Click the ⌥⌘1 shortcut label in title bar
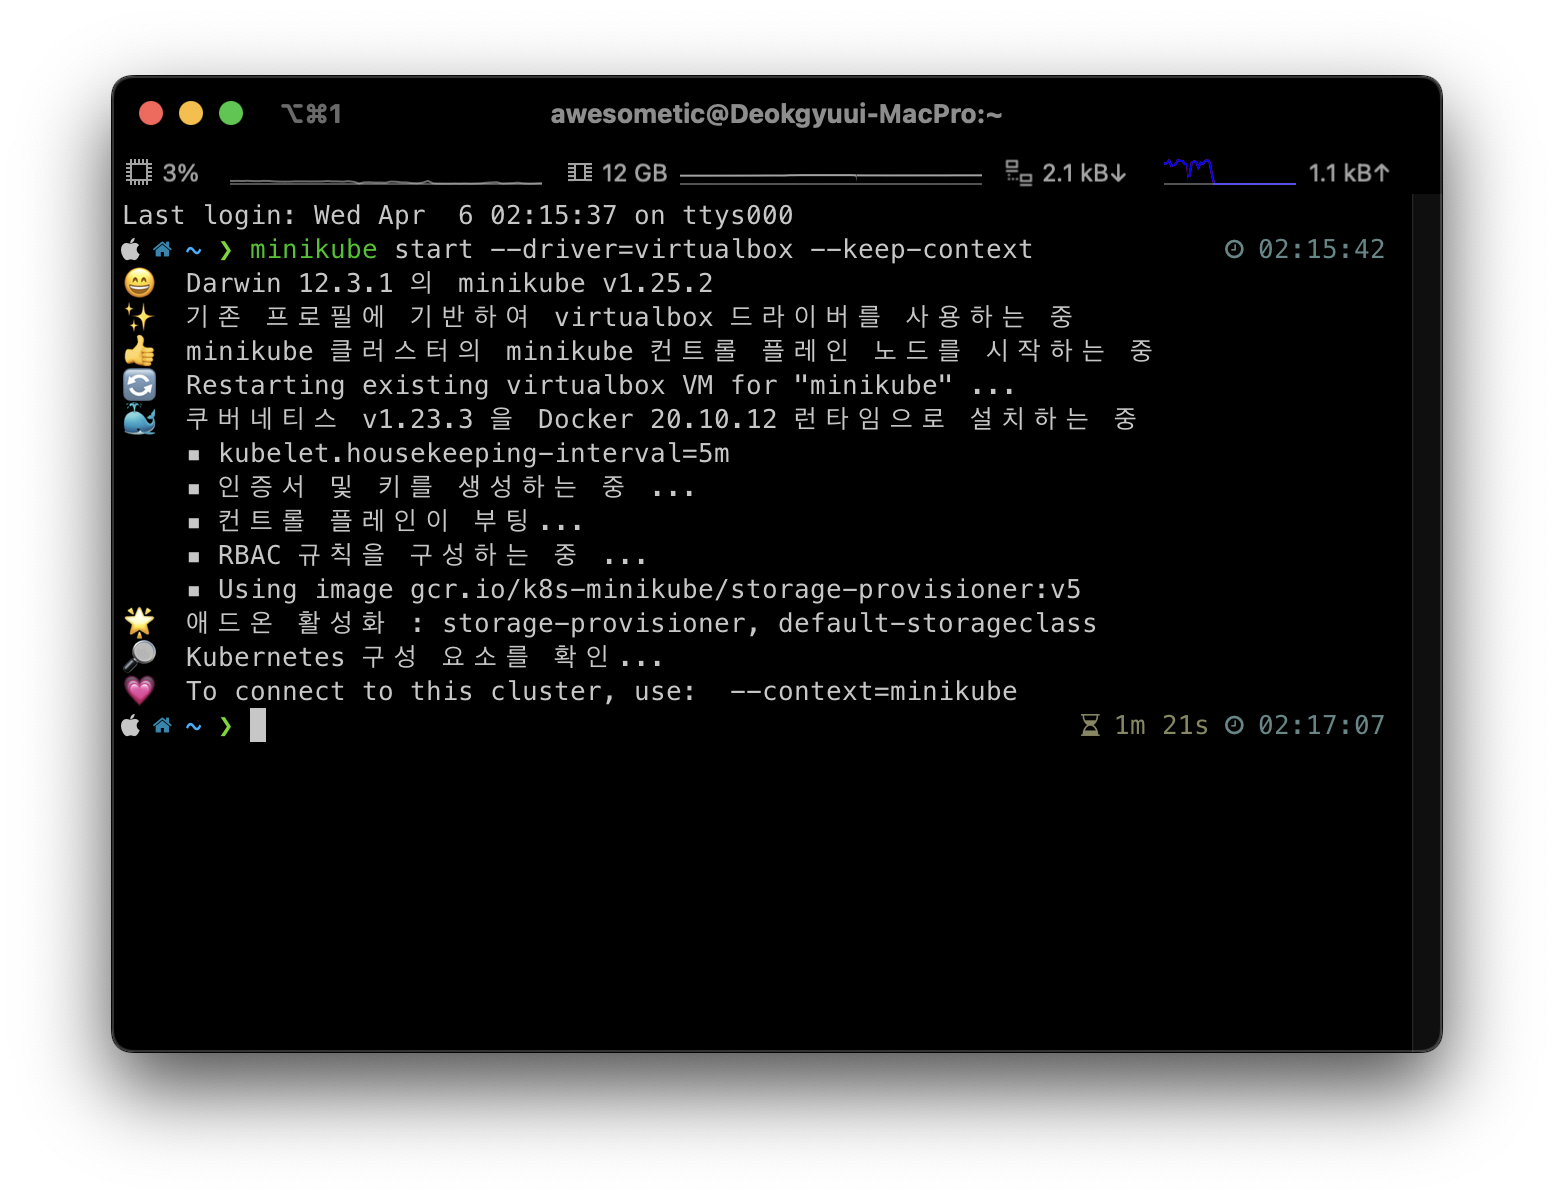Screen dimensions: 1554x1200 coord(311,114)
